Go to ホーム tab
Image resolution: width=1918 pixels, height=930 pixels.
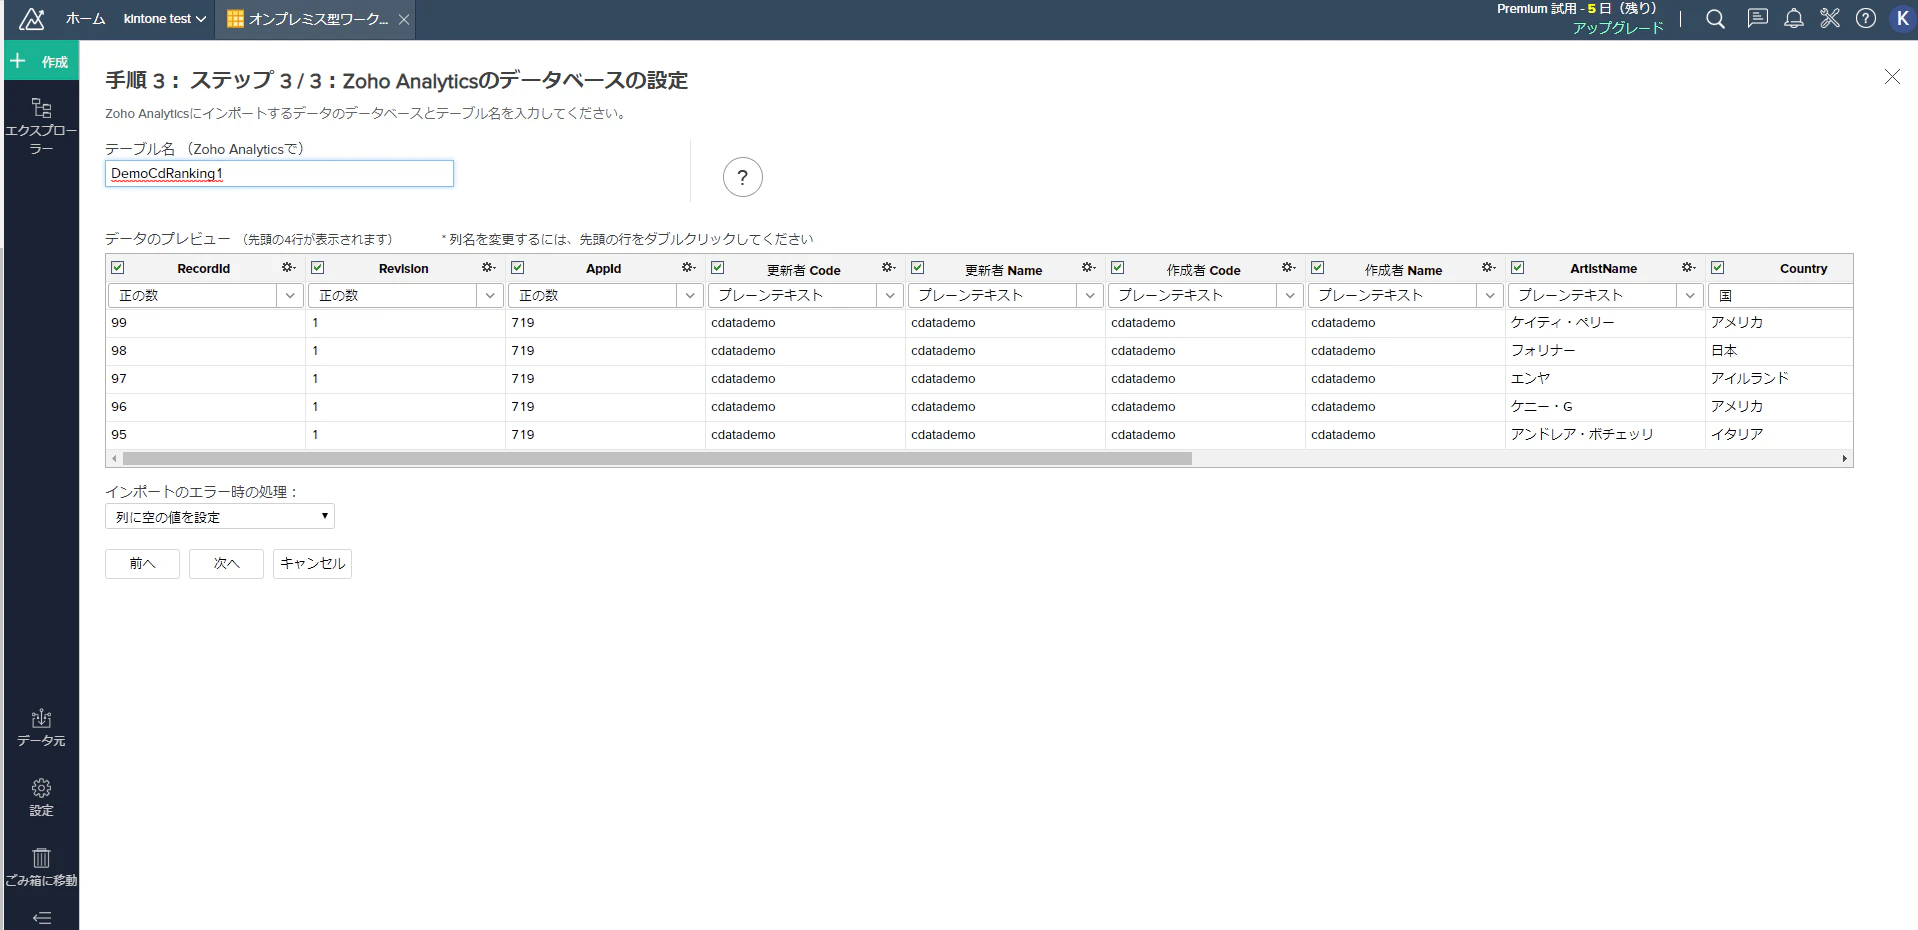click(85, 19)
